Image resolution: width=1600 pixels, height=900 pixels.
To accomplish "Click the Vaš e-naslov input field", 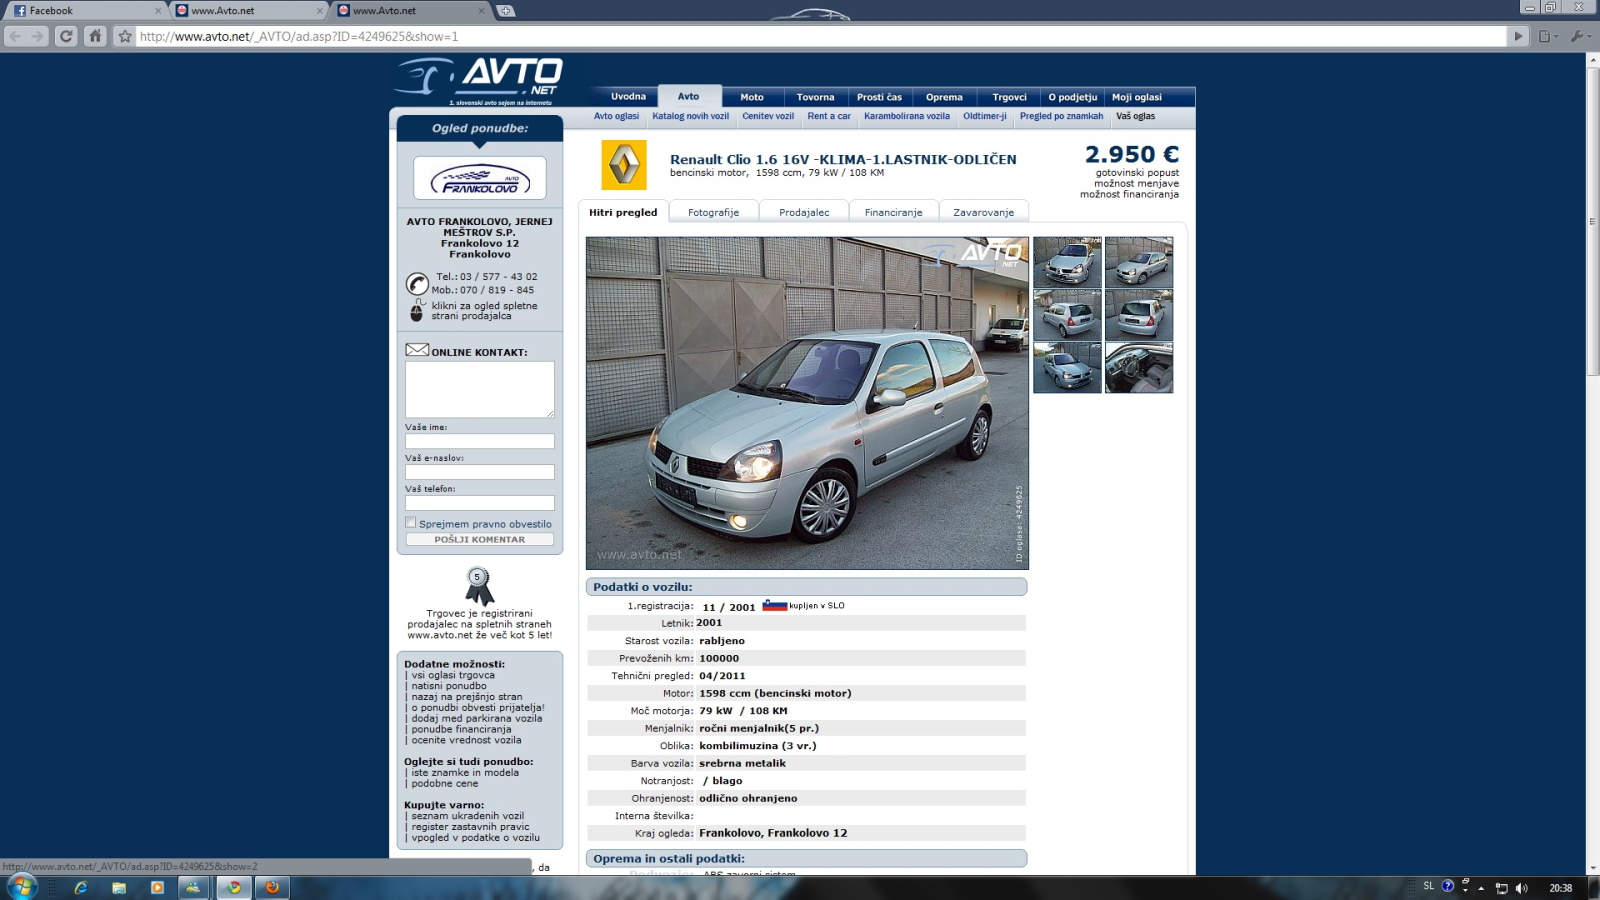I will point(480,472).
